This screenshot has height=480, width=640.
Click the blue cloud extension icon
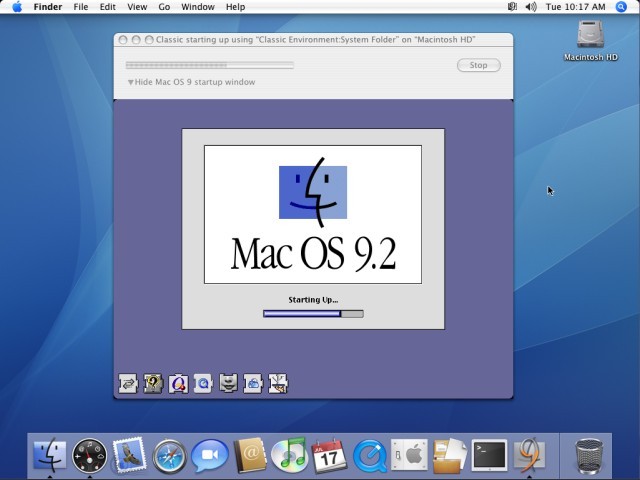click(x=253, y=384)
